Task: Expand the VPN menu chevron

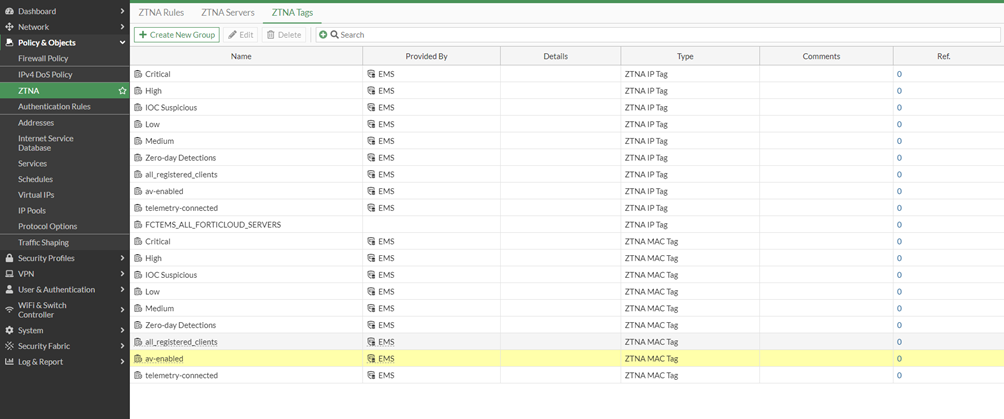Action: (122, 274)
